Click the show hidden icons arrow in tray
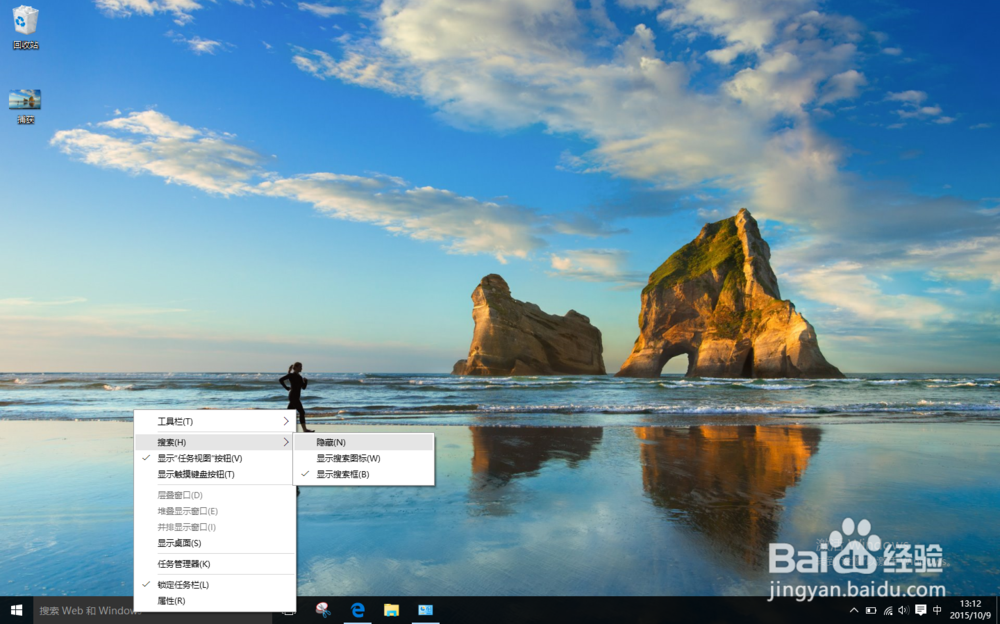Image resolution: width=1000 pixels, height=624 pixels. pyautogui.click(x=853, y=611)
